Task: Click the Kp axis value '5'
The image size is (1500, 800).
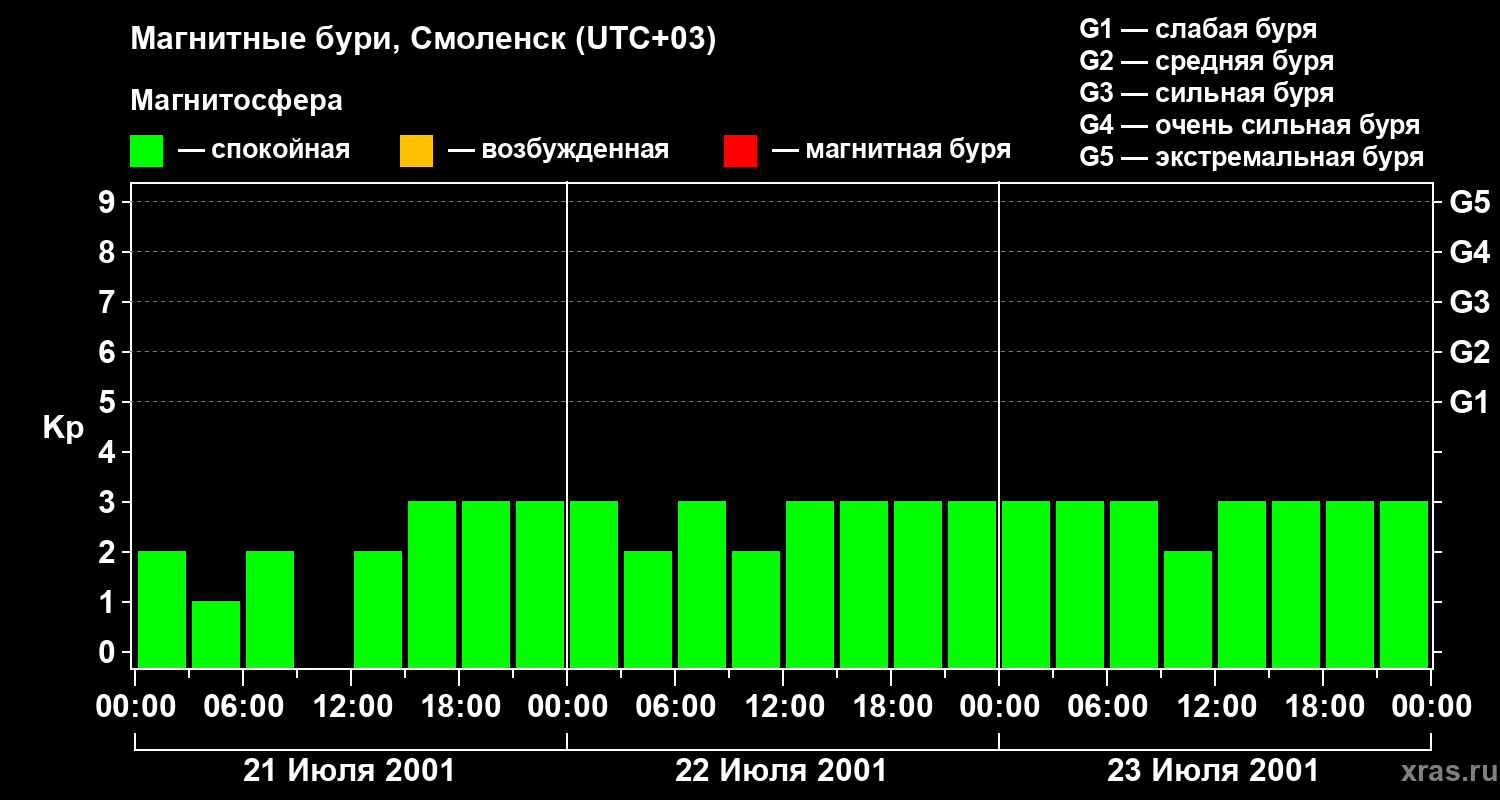Action: tap(109, 402)
